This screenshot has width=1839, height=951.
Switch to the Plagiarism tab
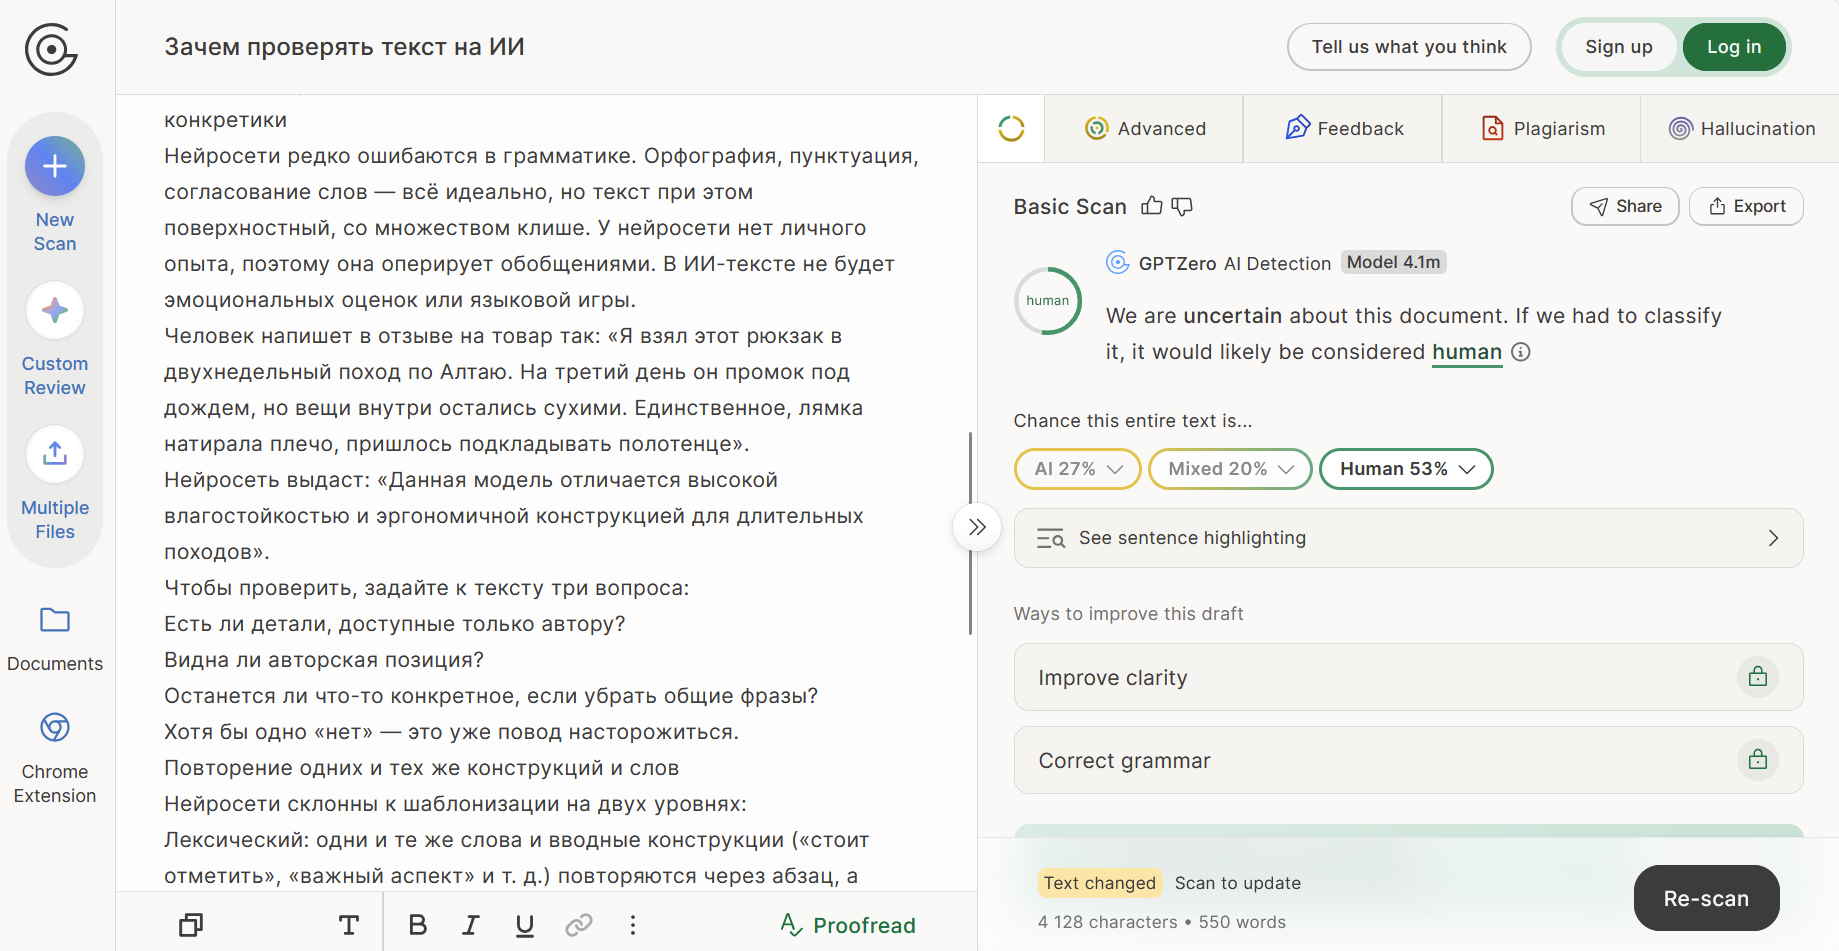point(1543,128)
